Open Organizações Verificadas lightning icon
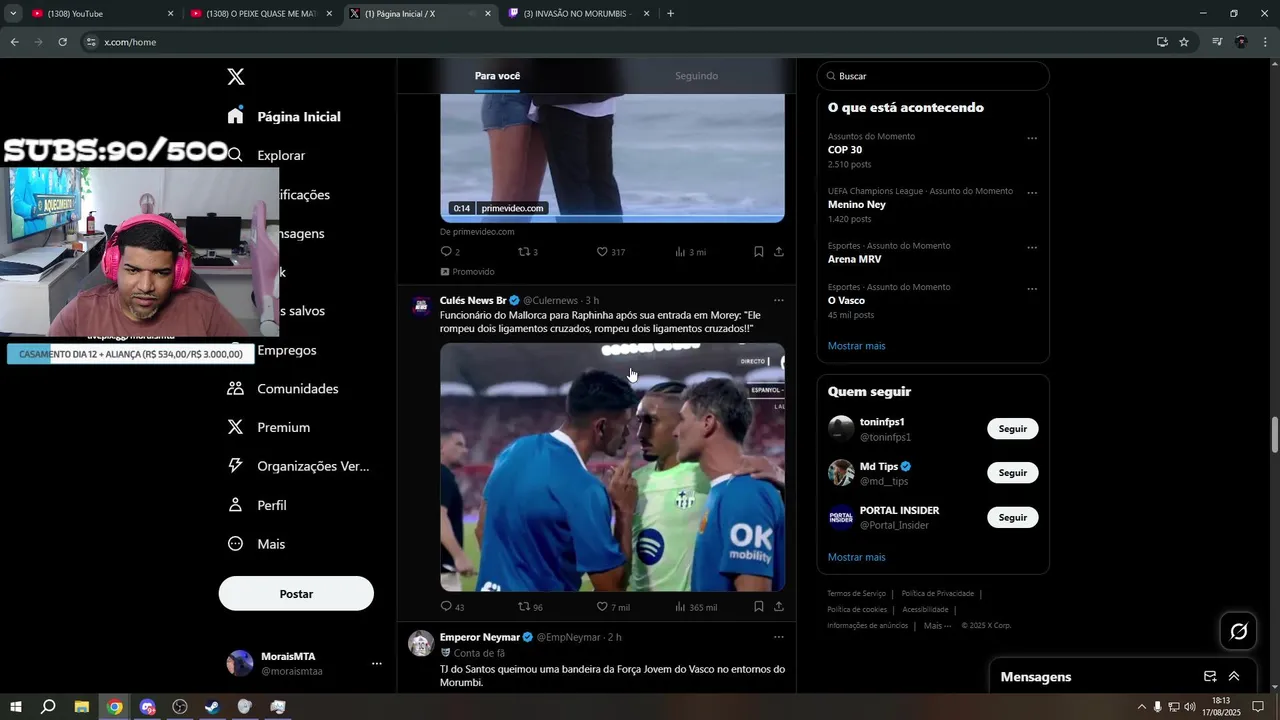The image size is (1280, 720). click(x=235, y=466)
